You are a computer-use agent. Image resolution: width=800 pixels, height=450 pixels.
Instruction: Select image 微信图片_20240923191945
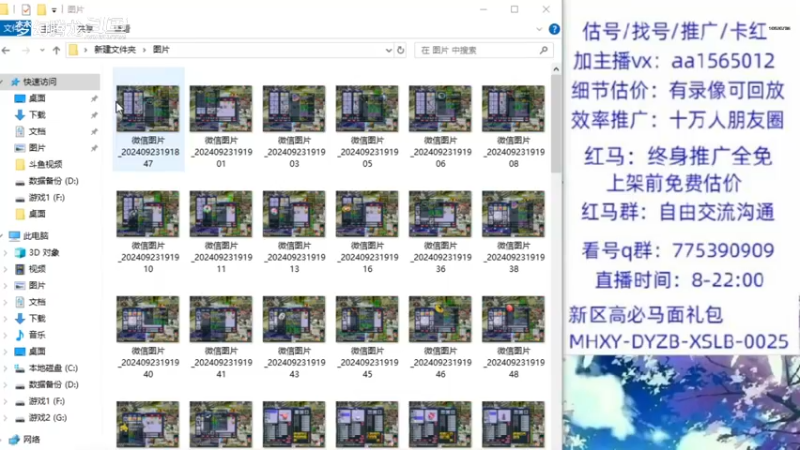point(367,337)
